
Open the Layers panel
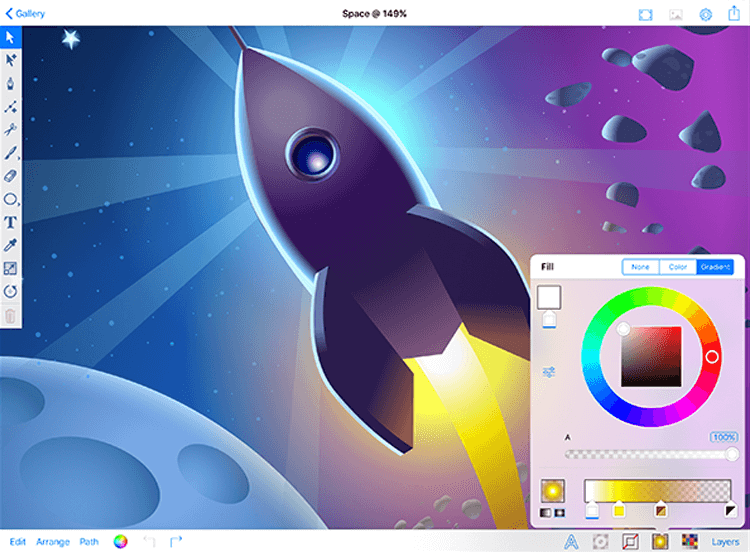(x=725, y=542)
